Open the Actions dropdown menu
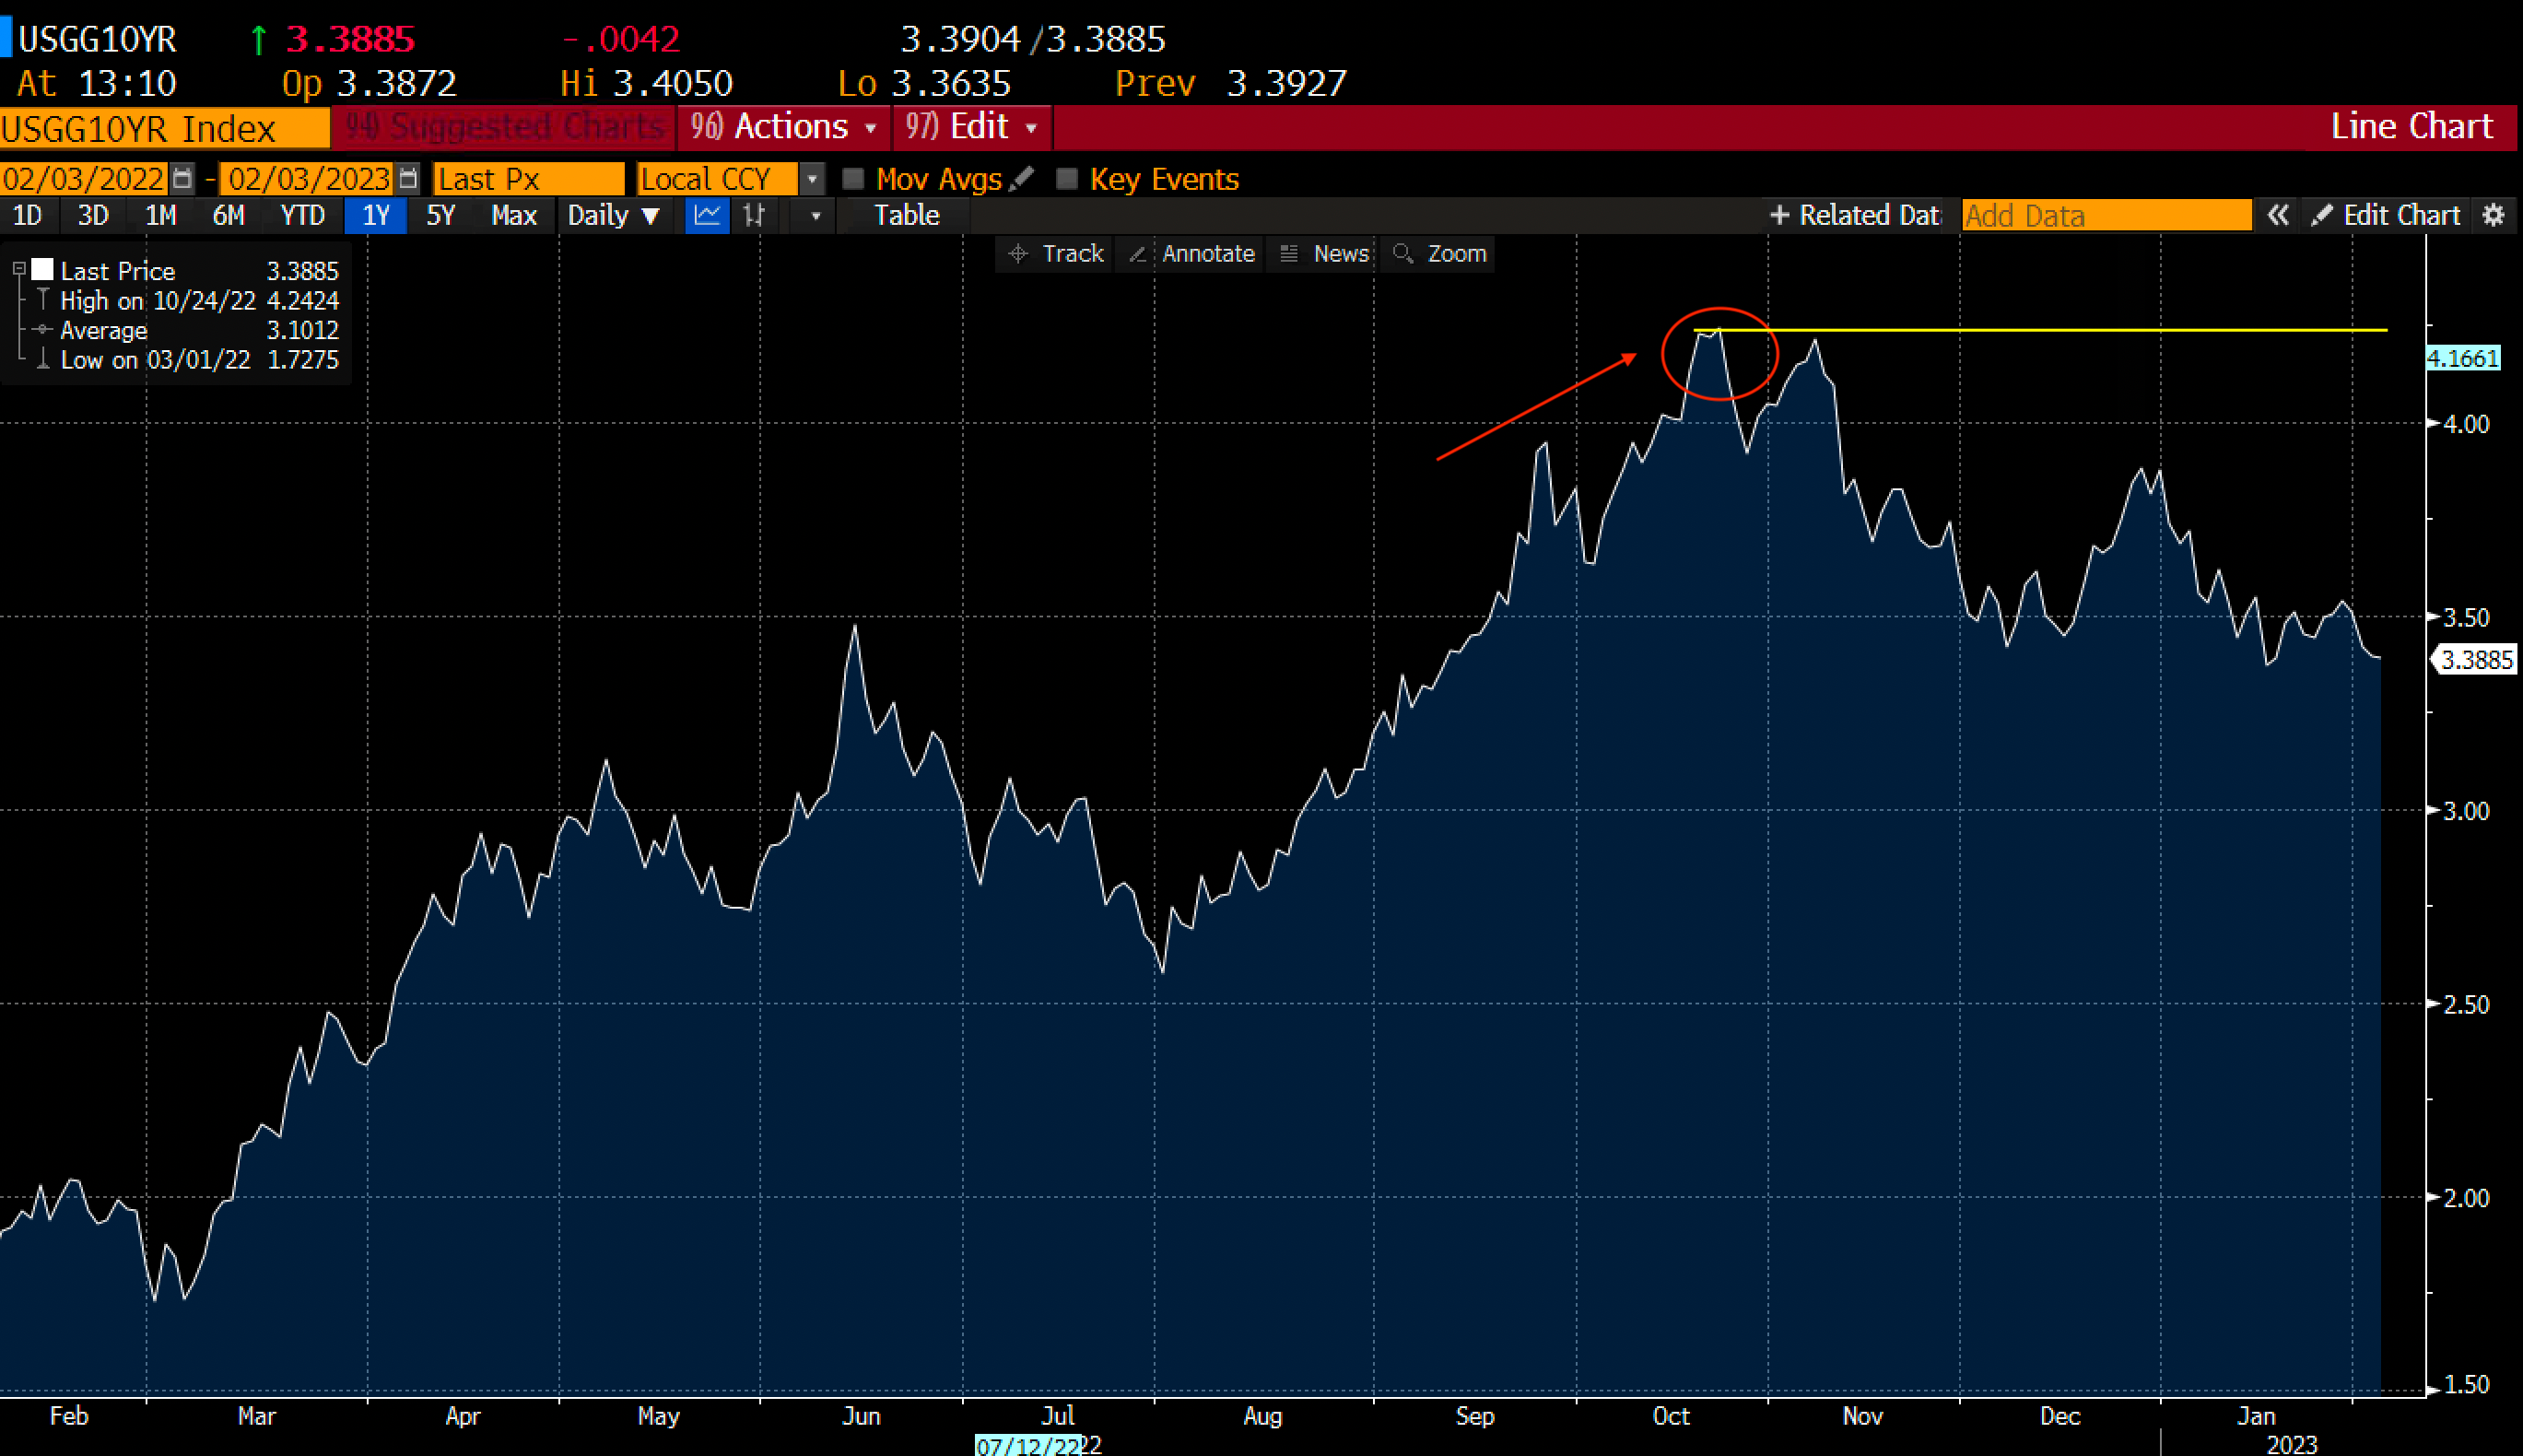Viewport: 2523px width, 1456px height. pyautogui.click(x=783, y=127)
